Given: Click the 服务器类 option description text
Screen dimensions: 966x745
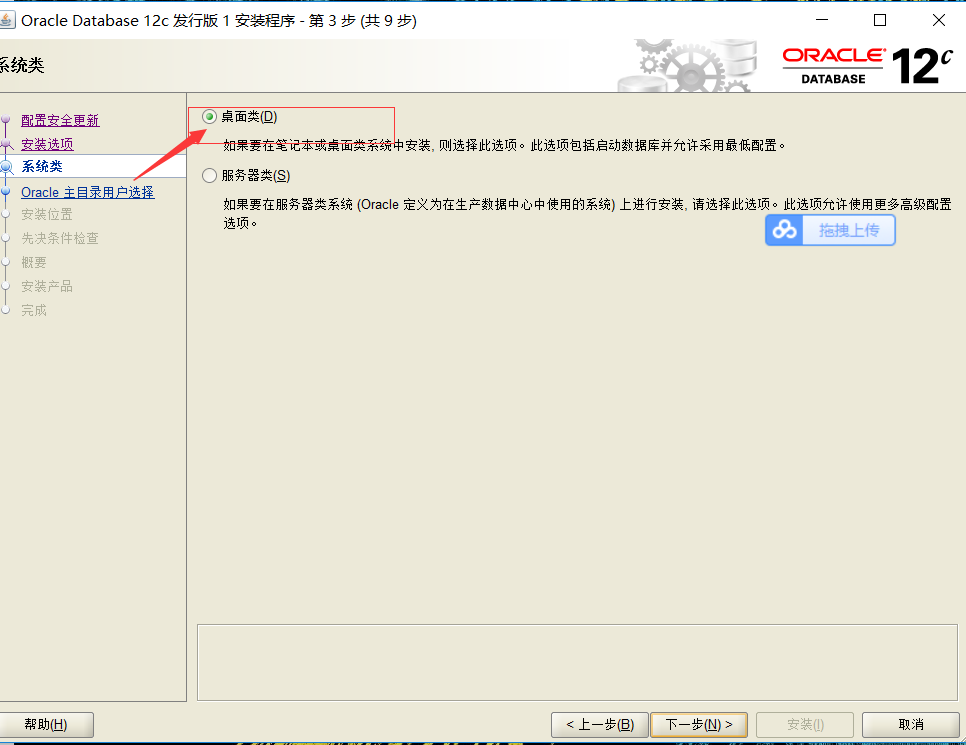Looking at the screenshot, I should coord(587,213).
